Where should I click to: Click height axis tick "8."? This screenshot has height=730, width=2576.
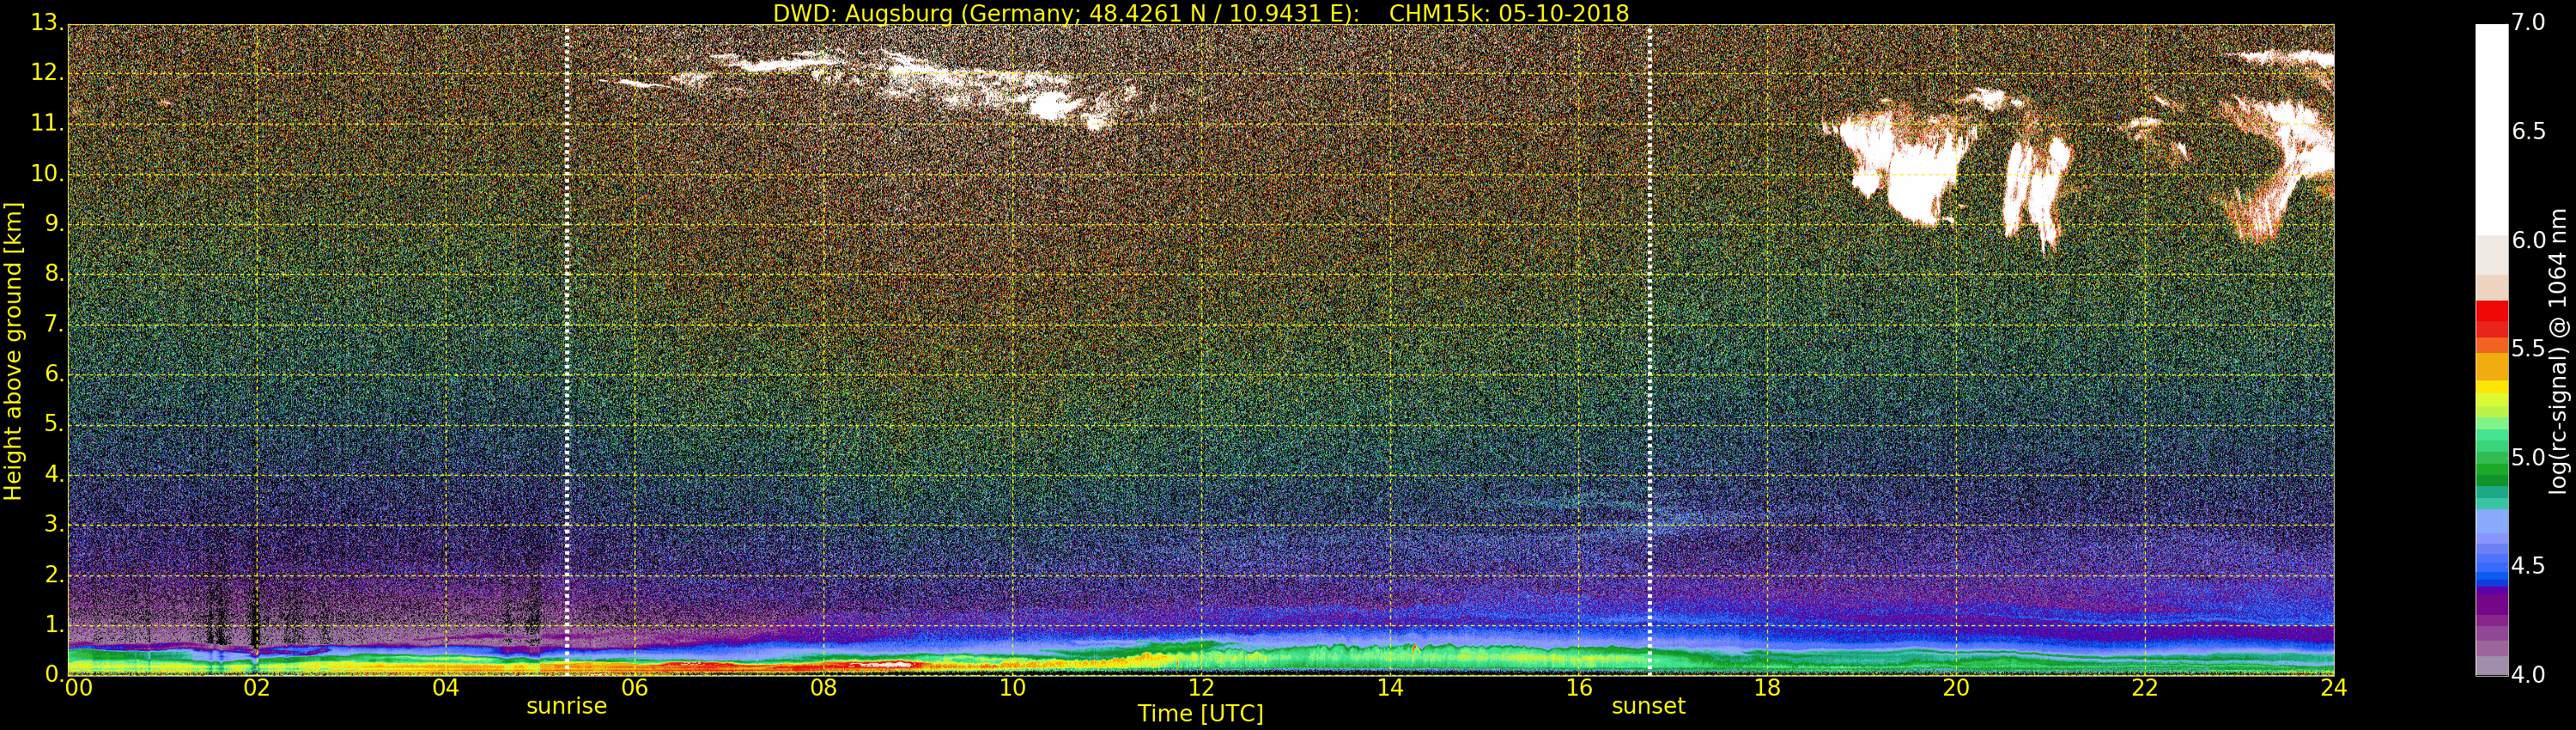click(x=53, y=273)
